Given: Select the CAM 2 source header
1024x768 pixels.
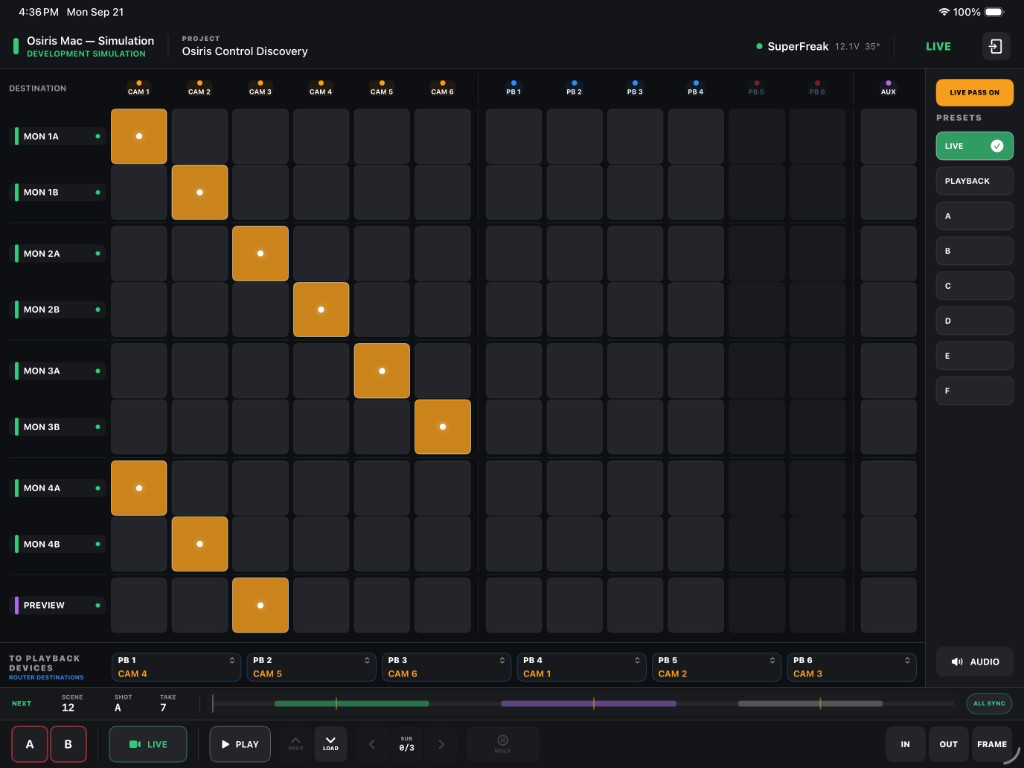Looking at the screenshot, I should 199,88.
